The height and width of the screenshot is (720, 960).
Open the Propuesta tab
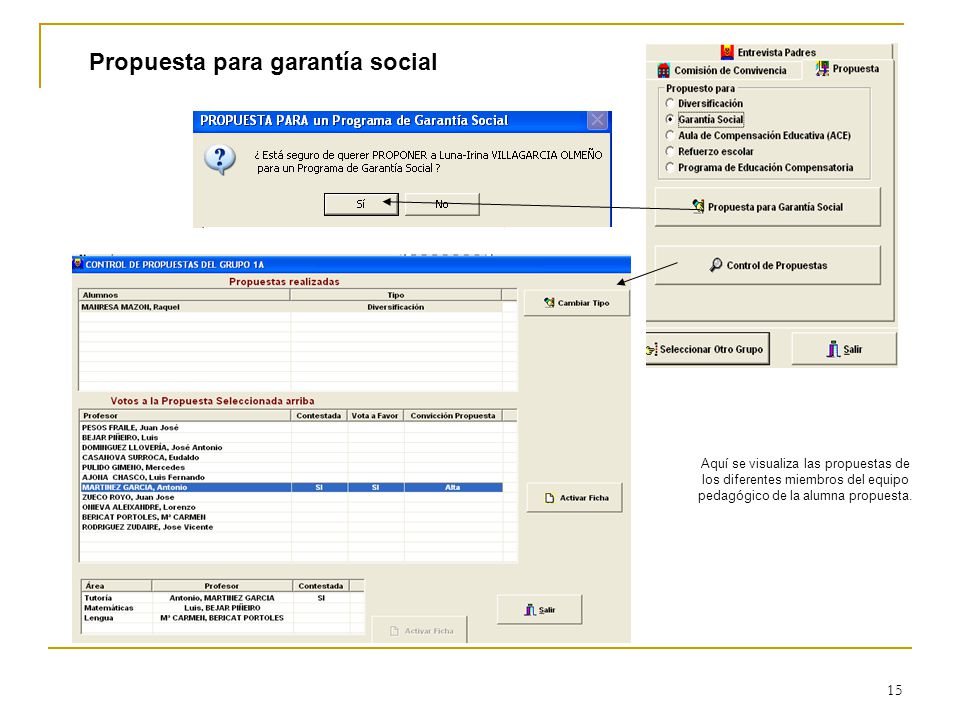[x=848, y=69]
